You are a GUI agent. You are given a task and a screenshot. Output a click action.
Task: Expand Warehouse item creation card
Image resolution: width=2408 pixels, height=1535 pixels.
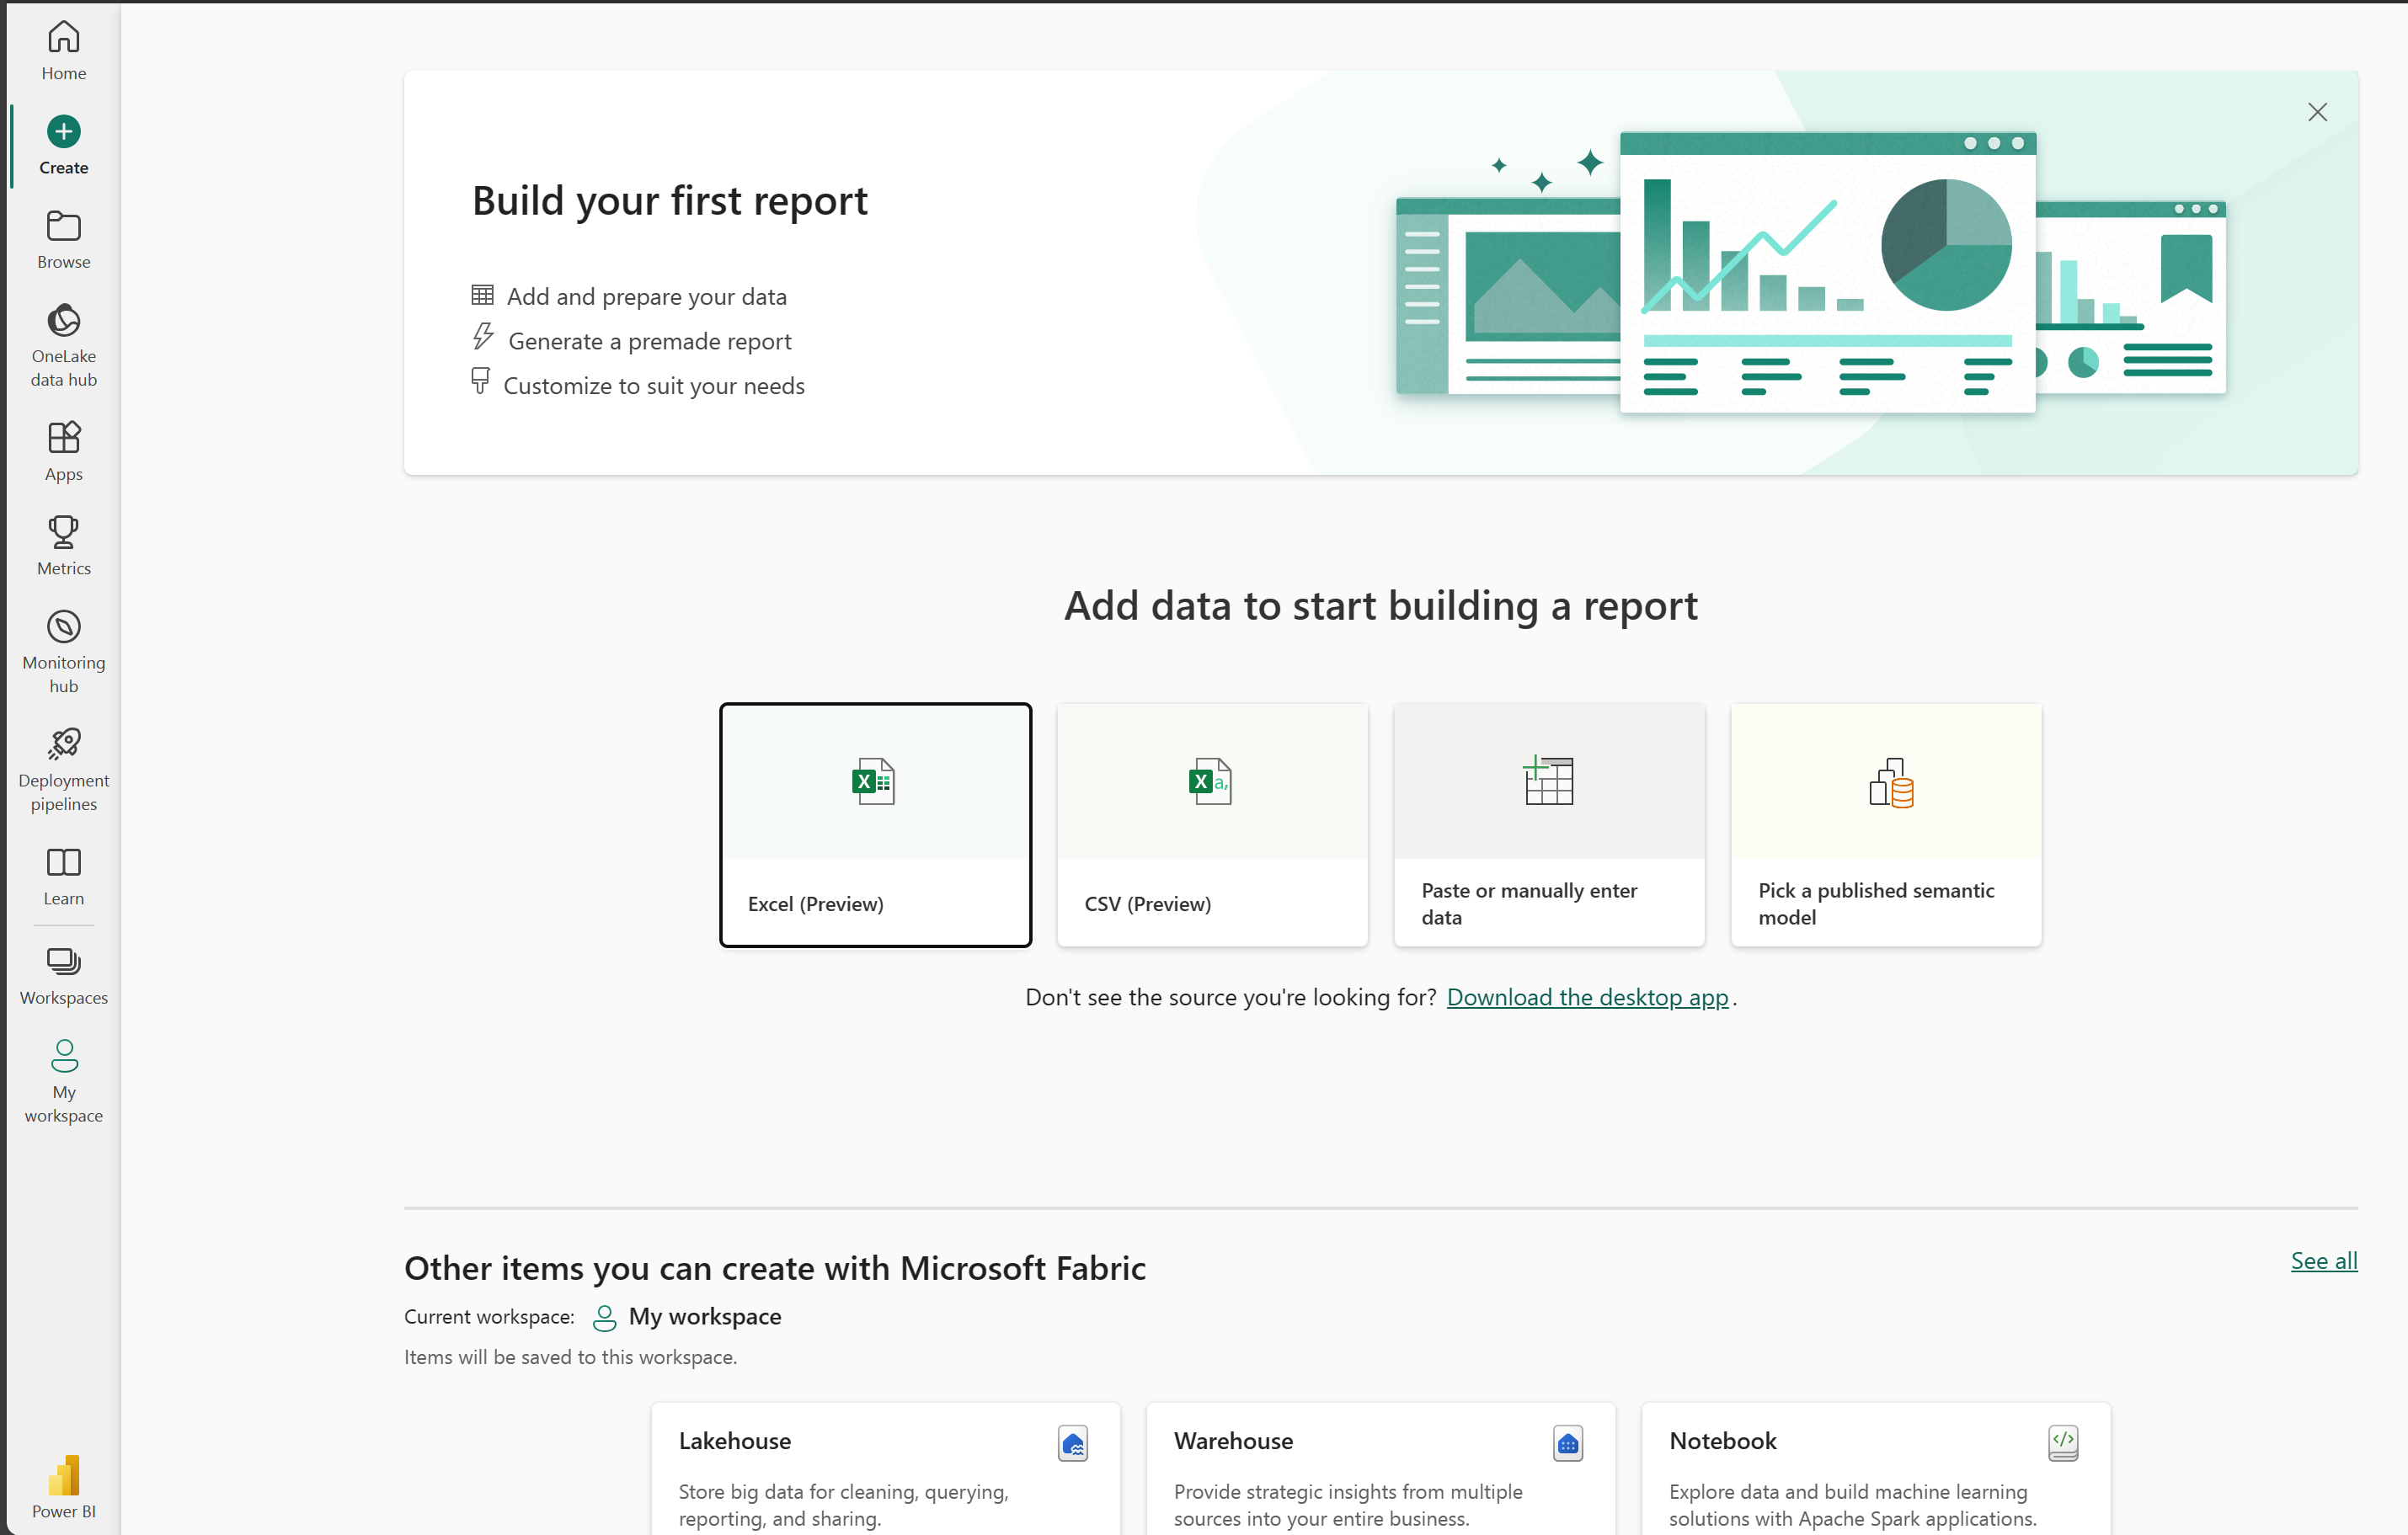click(x=1381, y=1474)
